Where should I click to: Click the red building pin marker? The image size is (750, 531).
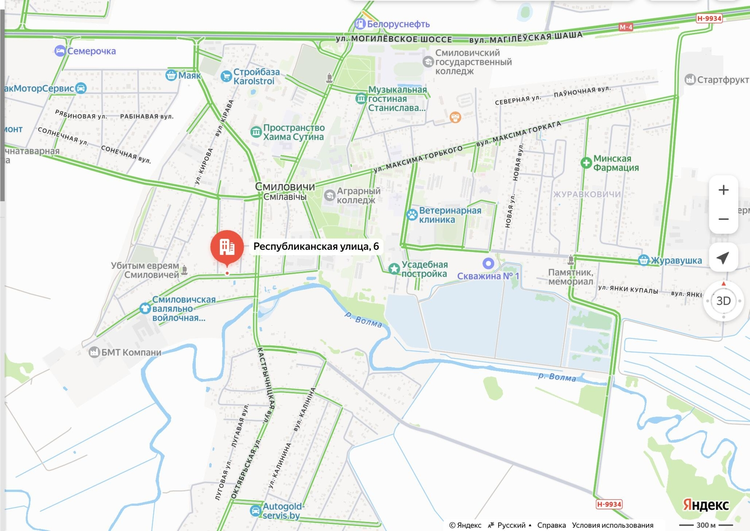tap(227, 248)
